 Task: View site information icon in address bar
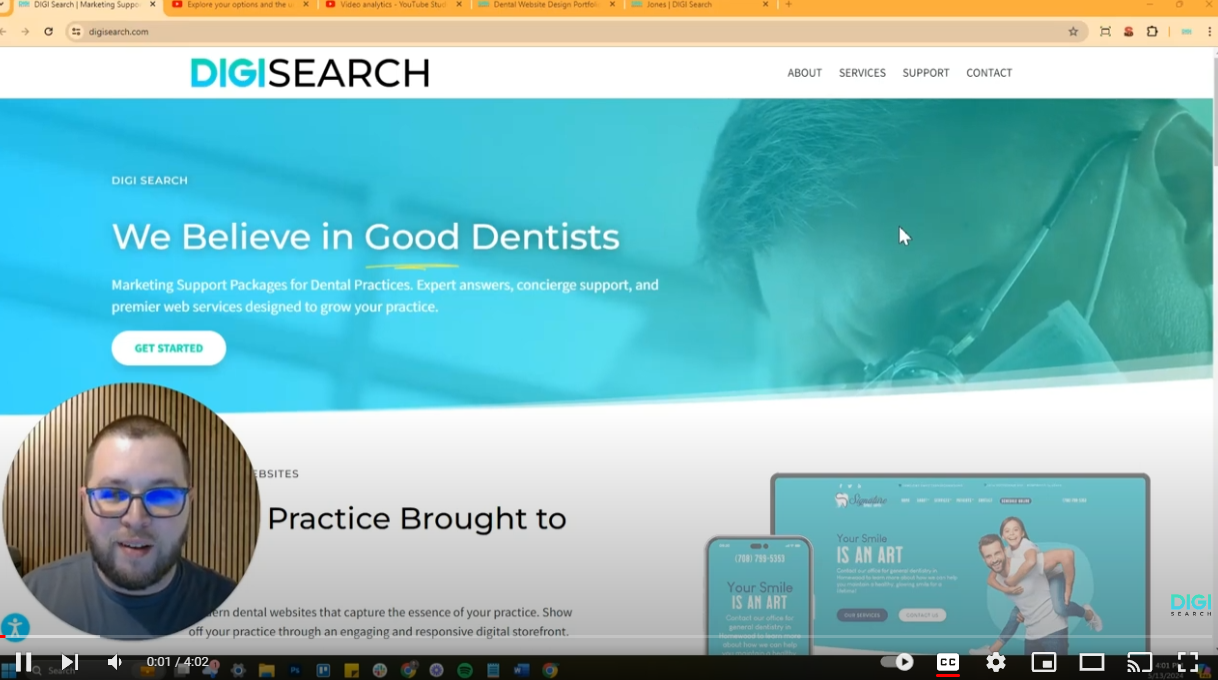[x=76, y=32]
